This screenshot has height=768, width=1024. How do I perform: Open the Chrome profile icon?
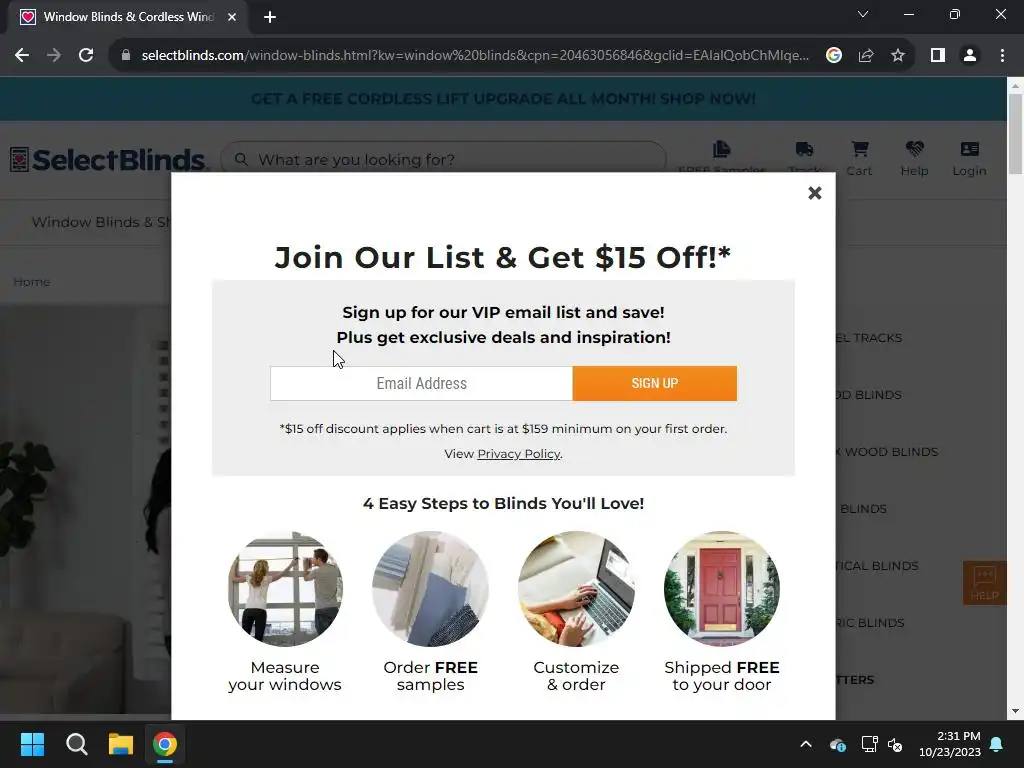point(970,56)
